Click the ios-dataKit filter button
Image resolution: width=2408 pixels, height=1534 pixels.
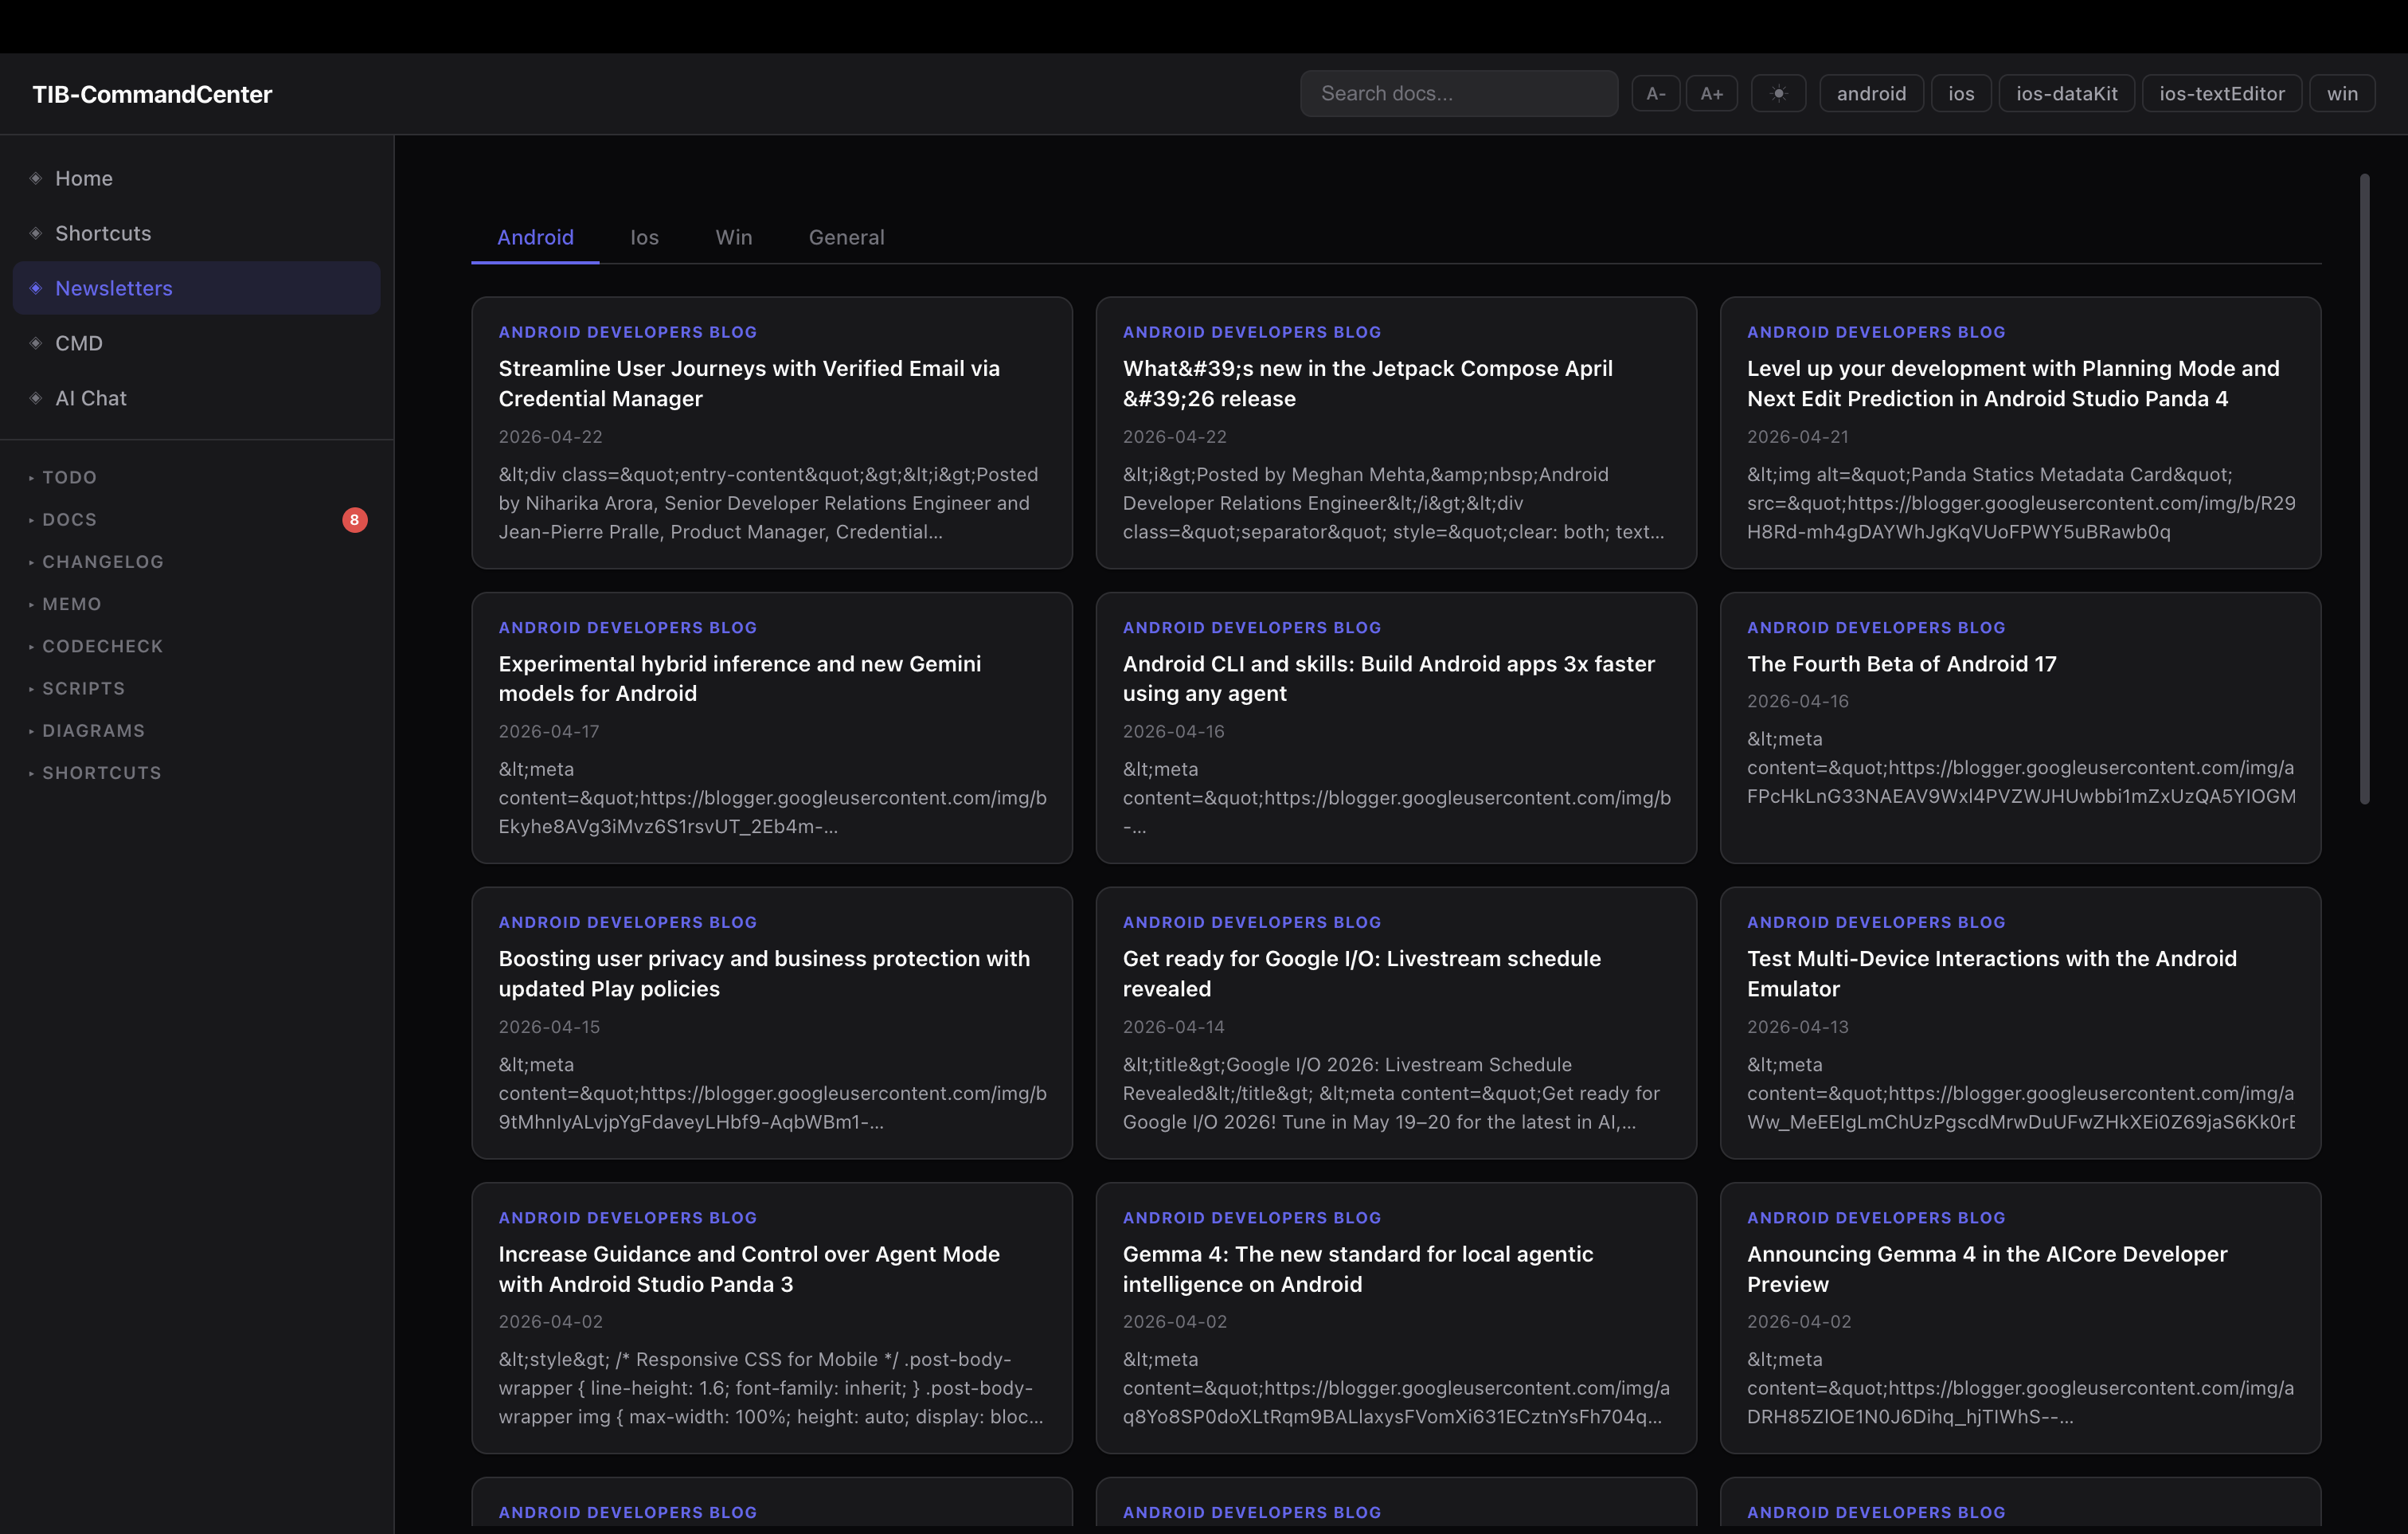(2066, 93)
